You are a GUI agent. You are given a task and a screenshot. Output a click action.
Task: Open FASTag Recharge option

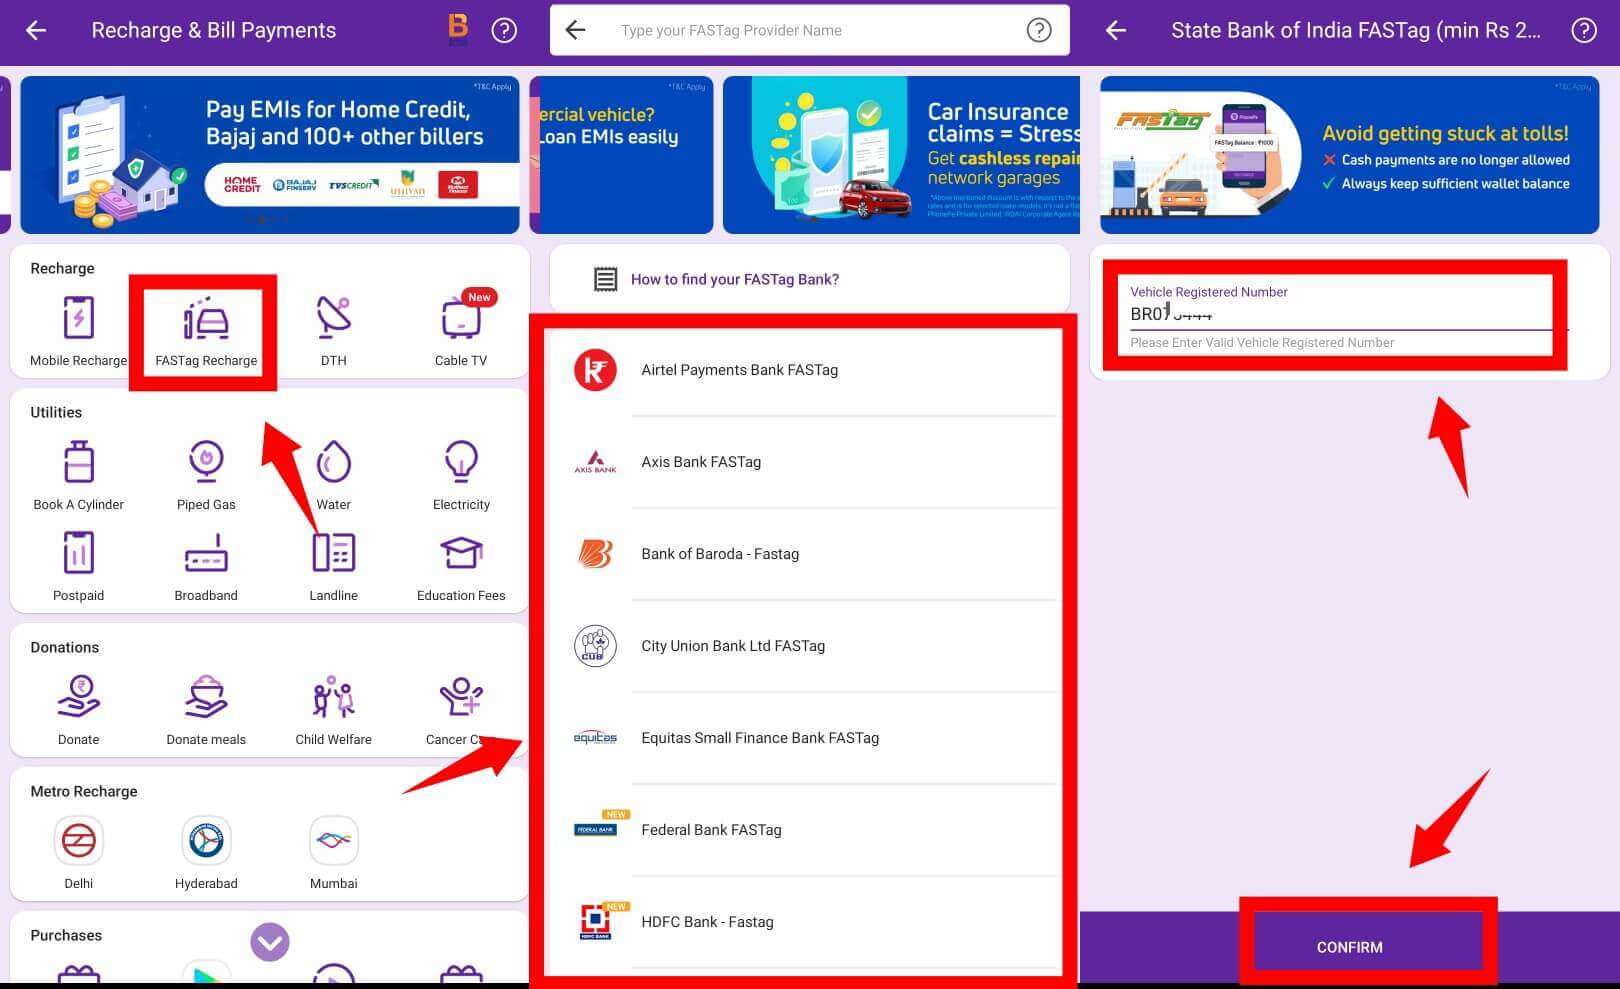point(206,331)
